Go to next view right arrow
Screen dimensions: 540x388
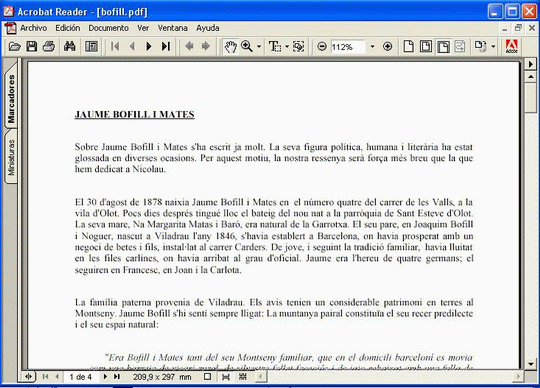click(206, 46)
